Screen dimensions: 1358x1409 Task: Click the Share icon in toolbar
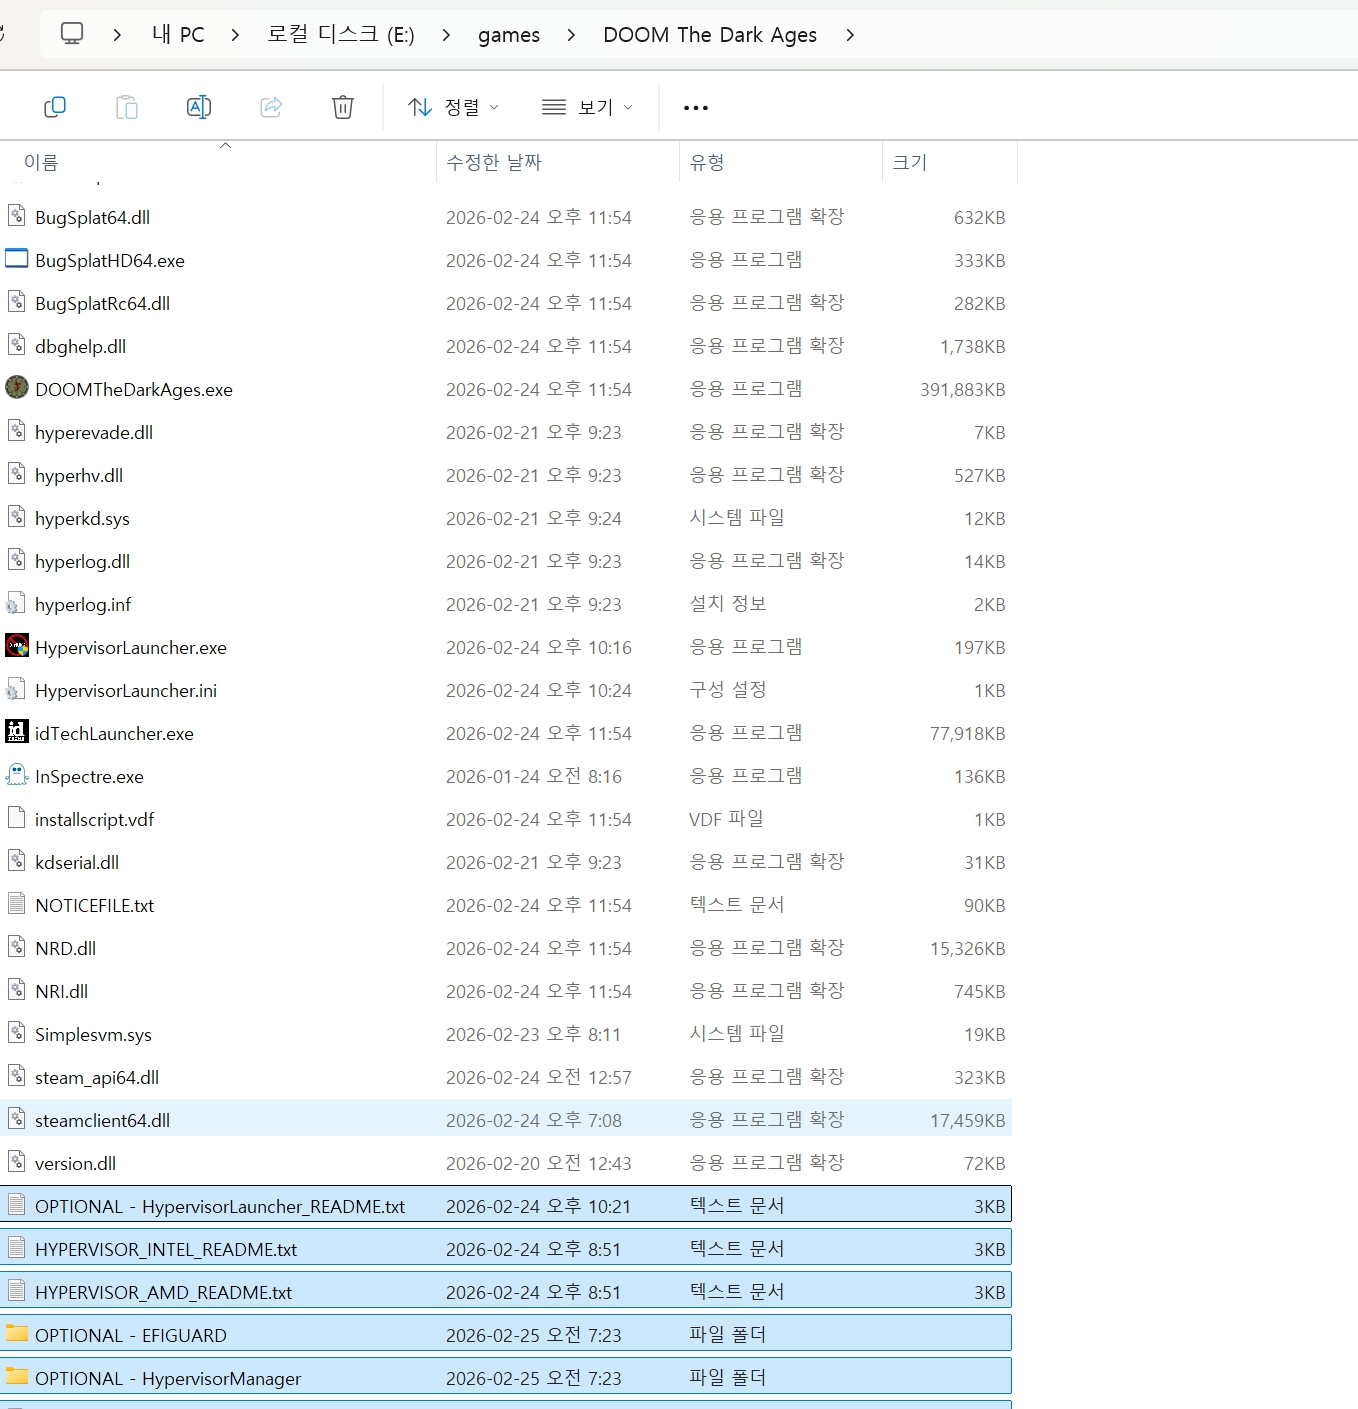[271, 107]
